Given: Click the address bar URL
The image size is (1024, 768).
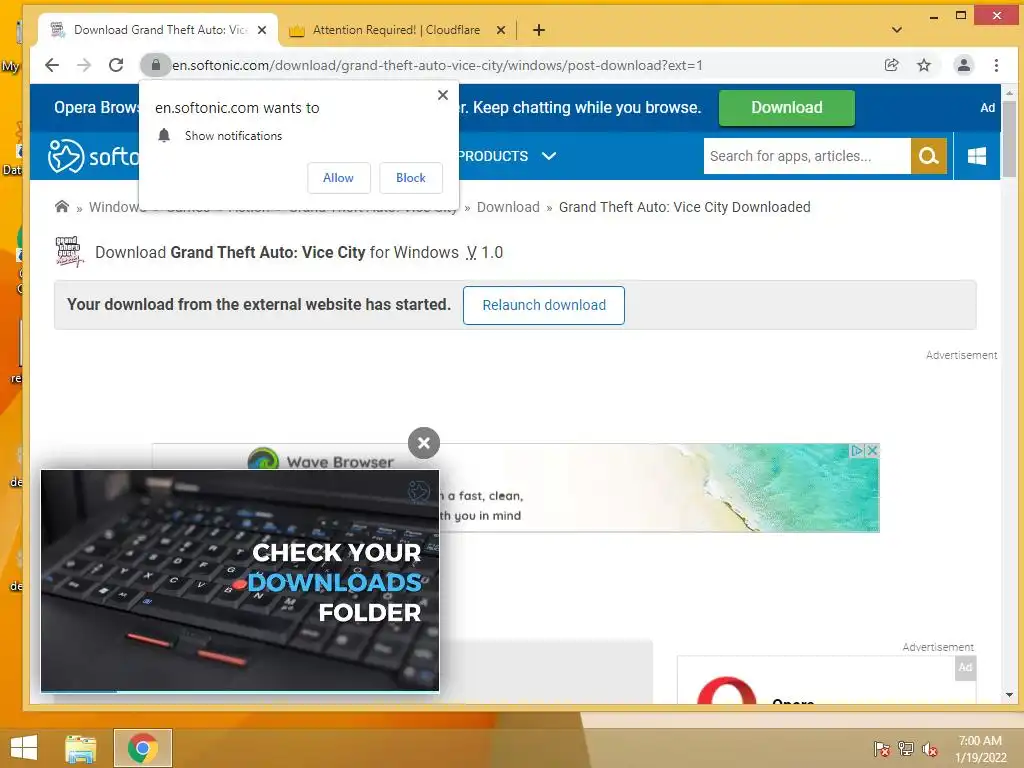Looking at the screenshot, I should pos(437,65).
